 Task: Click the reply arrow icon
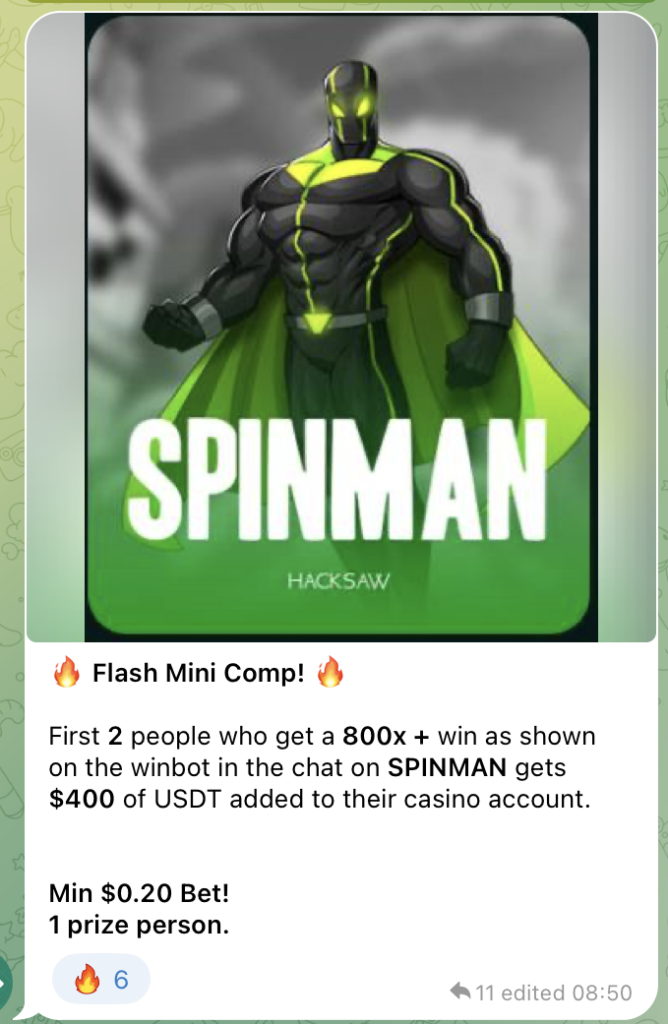[x=460, y=991]
